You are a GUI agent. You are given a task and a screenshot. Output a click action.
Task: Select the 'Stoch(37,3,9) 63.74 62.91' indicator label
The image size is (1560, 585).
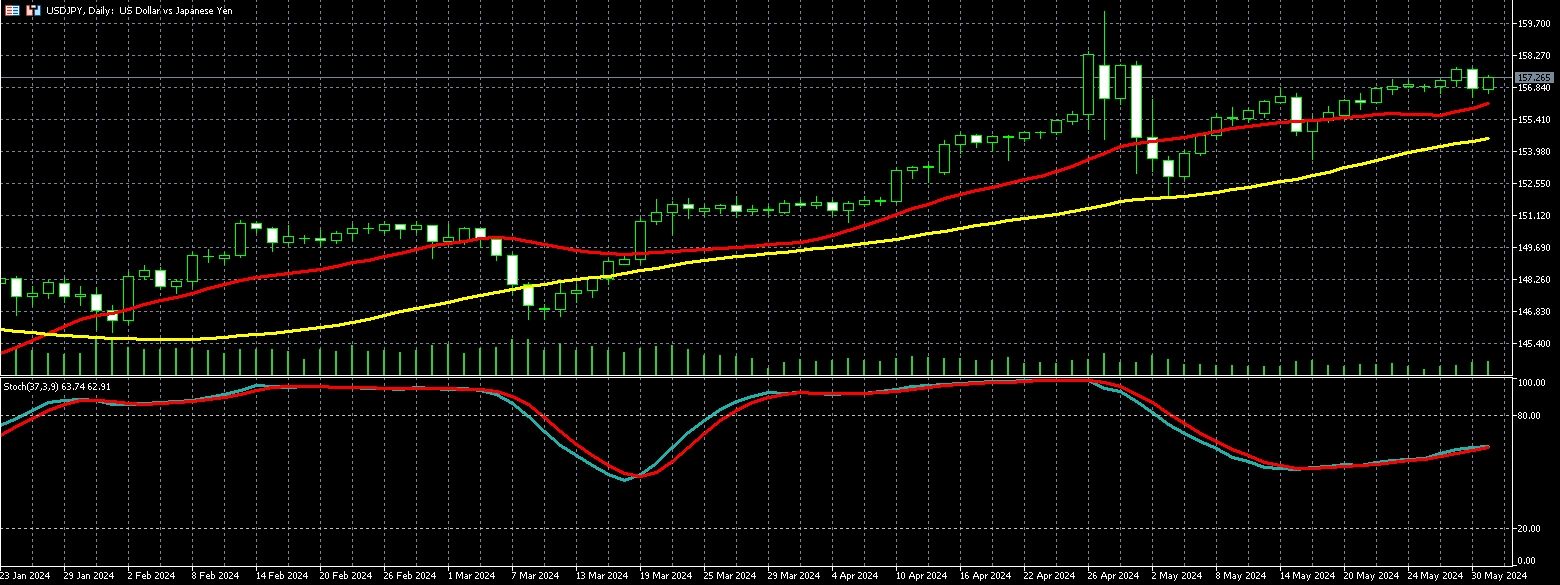(x=57, y=386)
